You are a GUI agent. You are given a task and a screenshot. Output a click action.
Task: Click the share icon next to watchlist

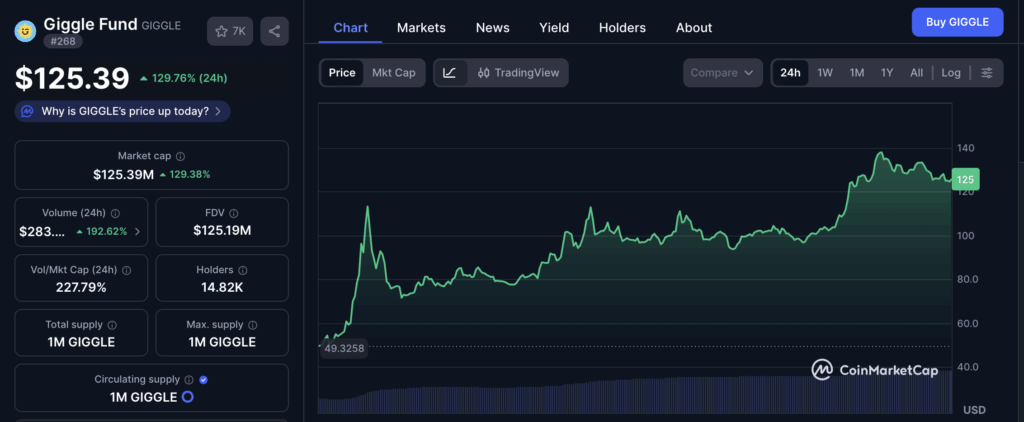pos(275,31)
